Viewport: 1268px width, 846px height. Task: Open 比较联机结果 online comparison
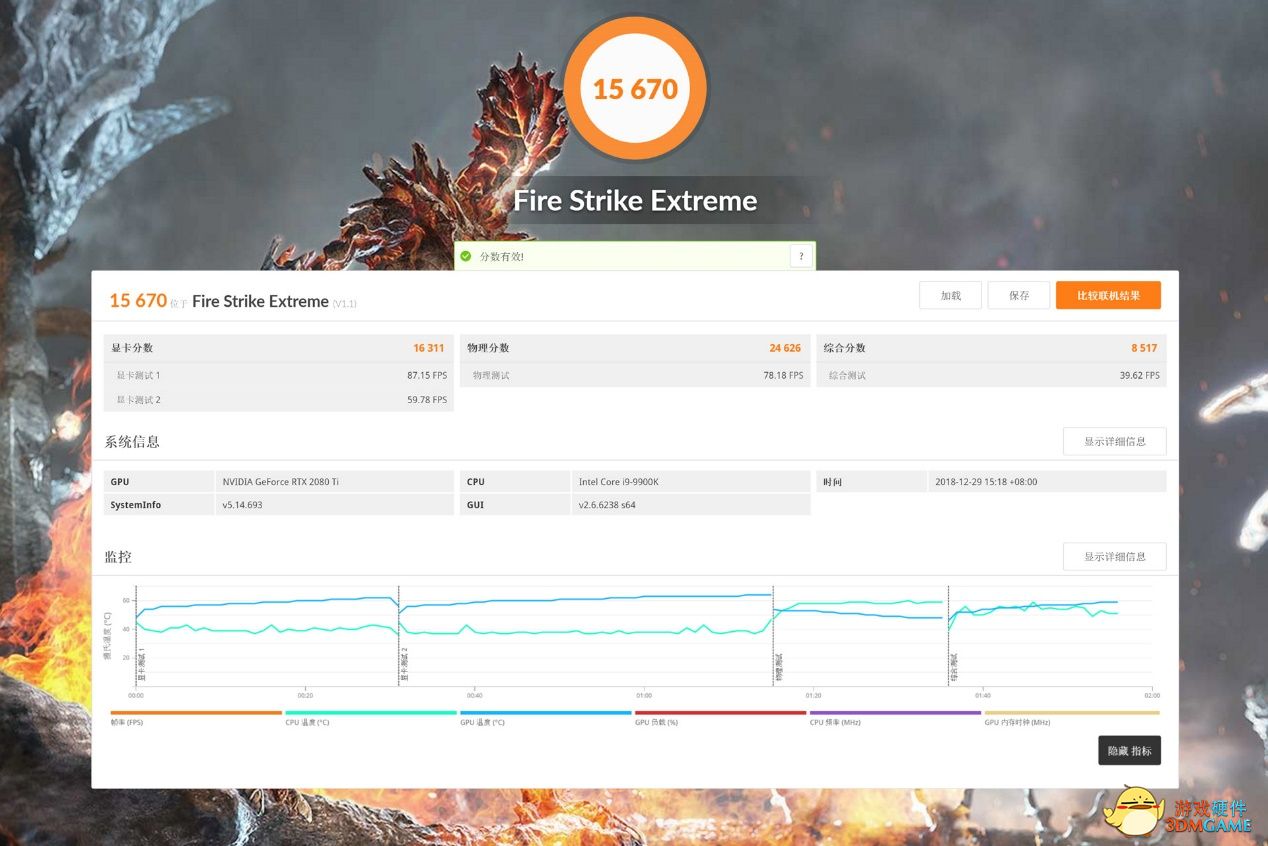(1108, 295)
